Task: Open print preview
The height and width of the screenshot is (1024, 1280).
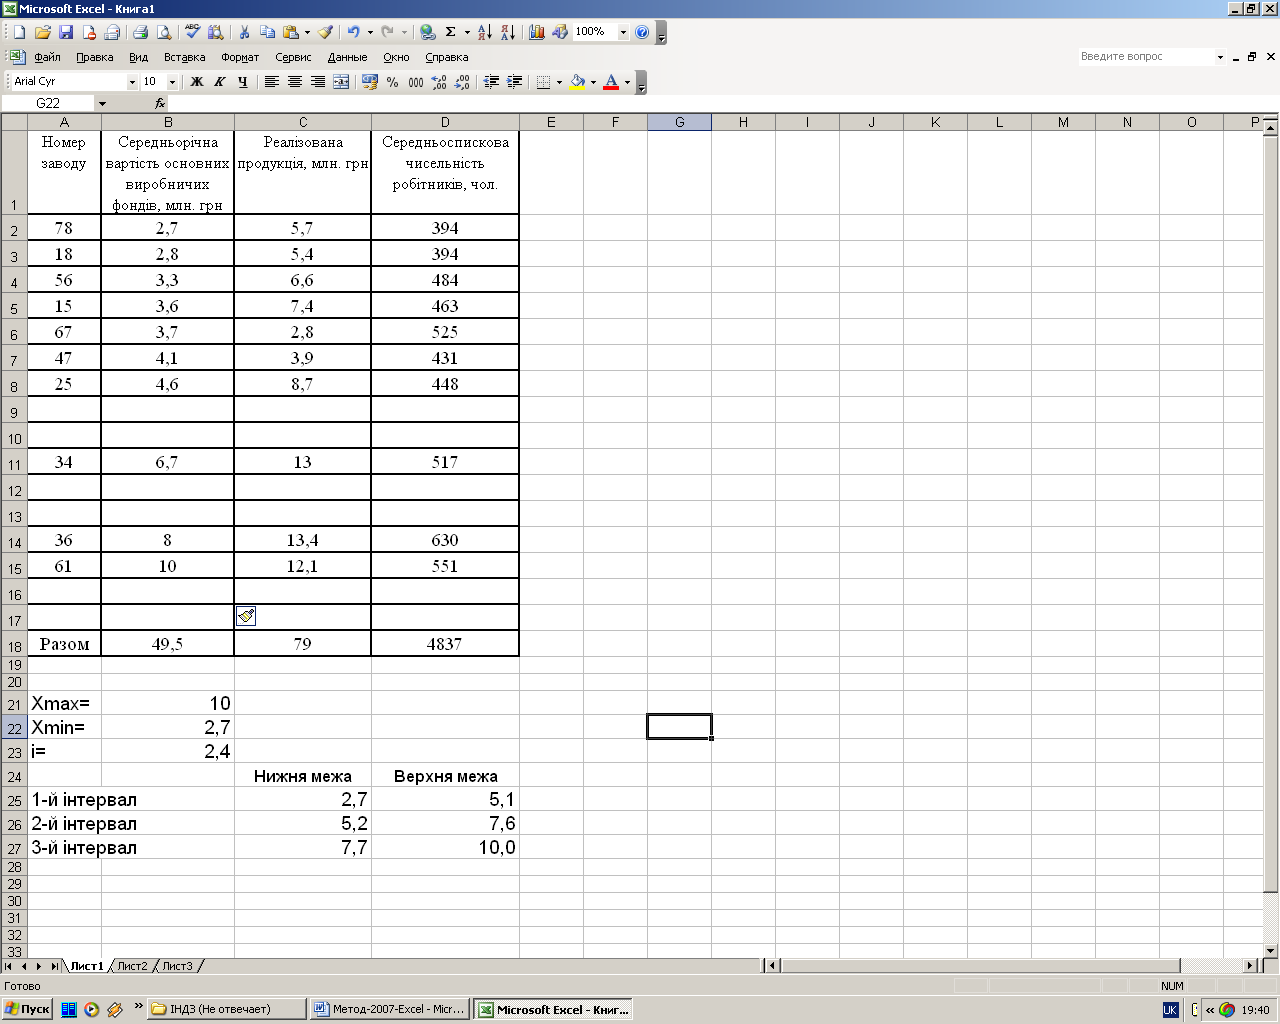Action: pyautogui.click(x=164, y=32)
